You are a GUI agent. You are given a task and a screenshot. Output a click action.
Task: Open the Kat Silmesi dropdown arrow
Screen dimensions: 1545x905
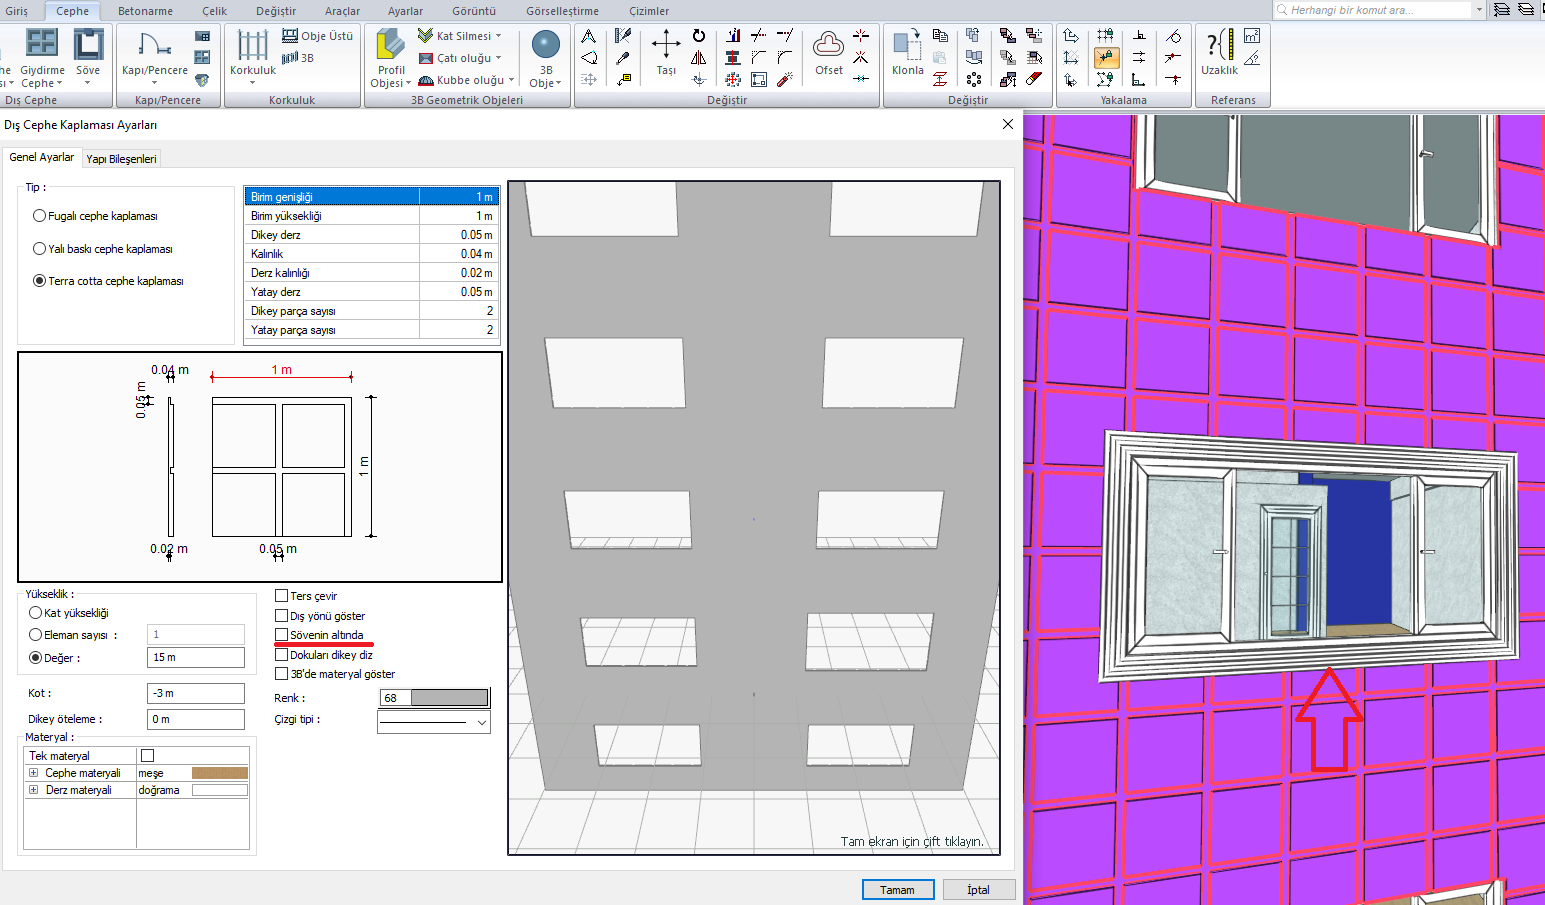pyautogui.click(x=498, y=36)
